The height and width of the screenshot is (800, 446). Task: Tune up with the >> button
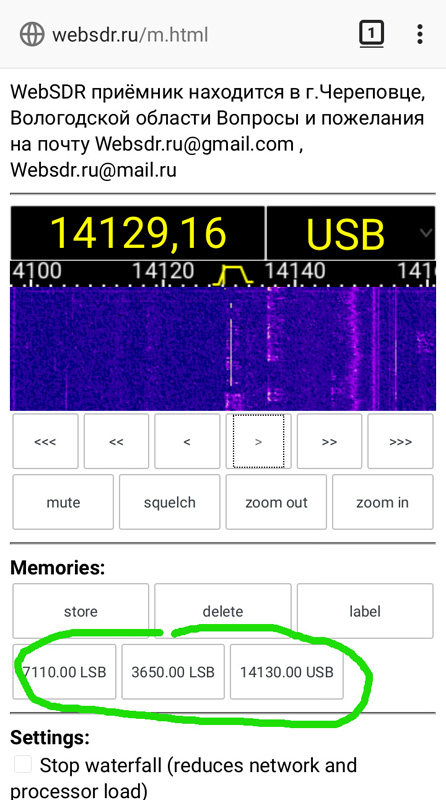coord(329,441)
